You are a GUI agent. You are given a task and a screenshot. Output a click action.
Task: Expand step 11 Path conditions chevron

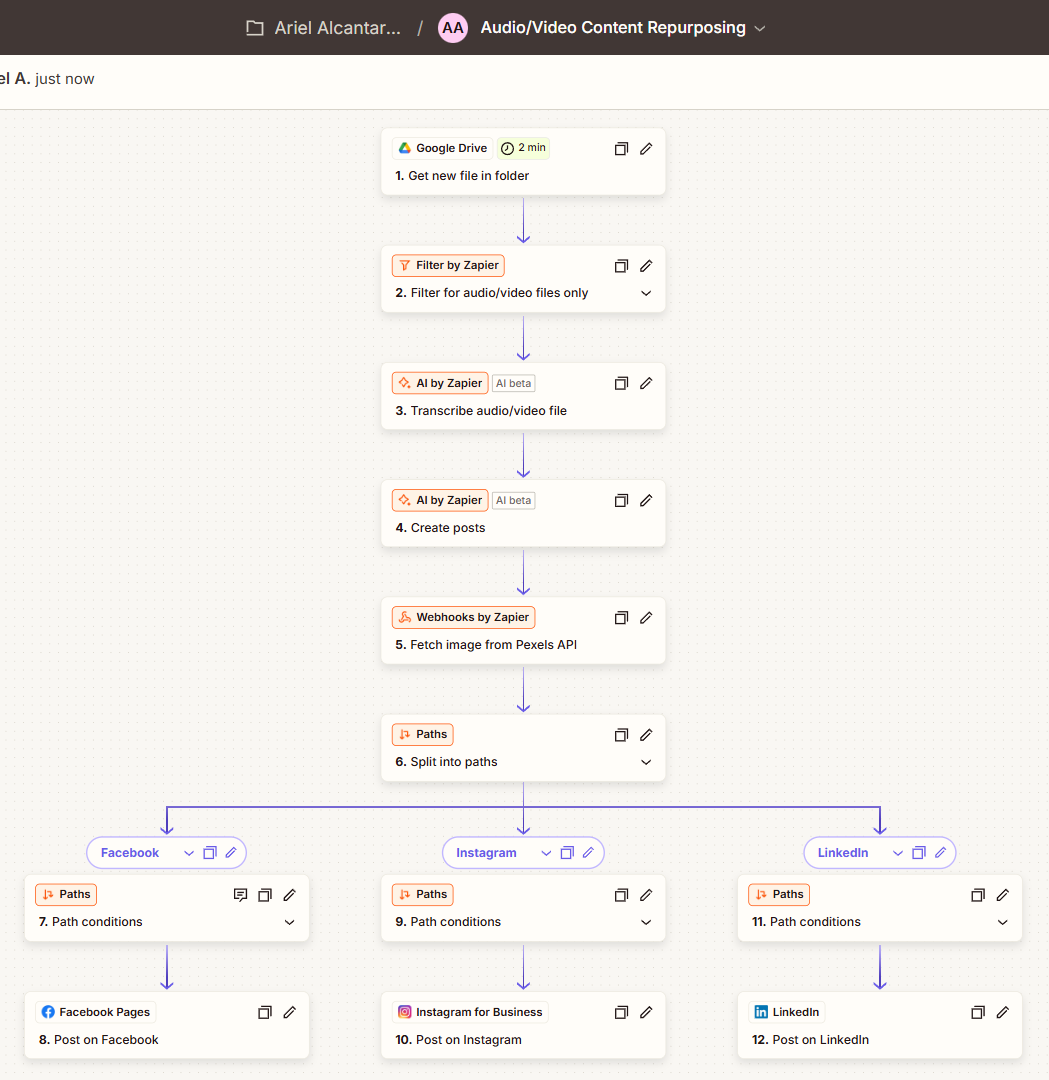click(1003, 922)
